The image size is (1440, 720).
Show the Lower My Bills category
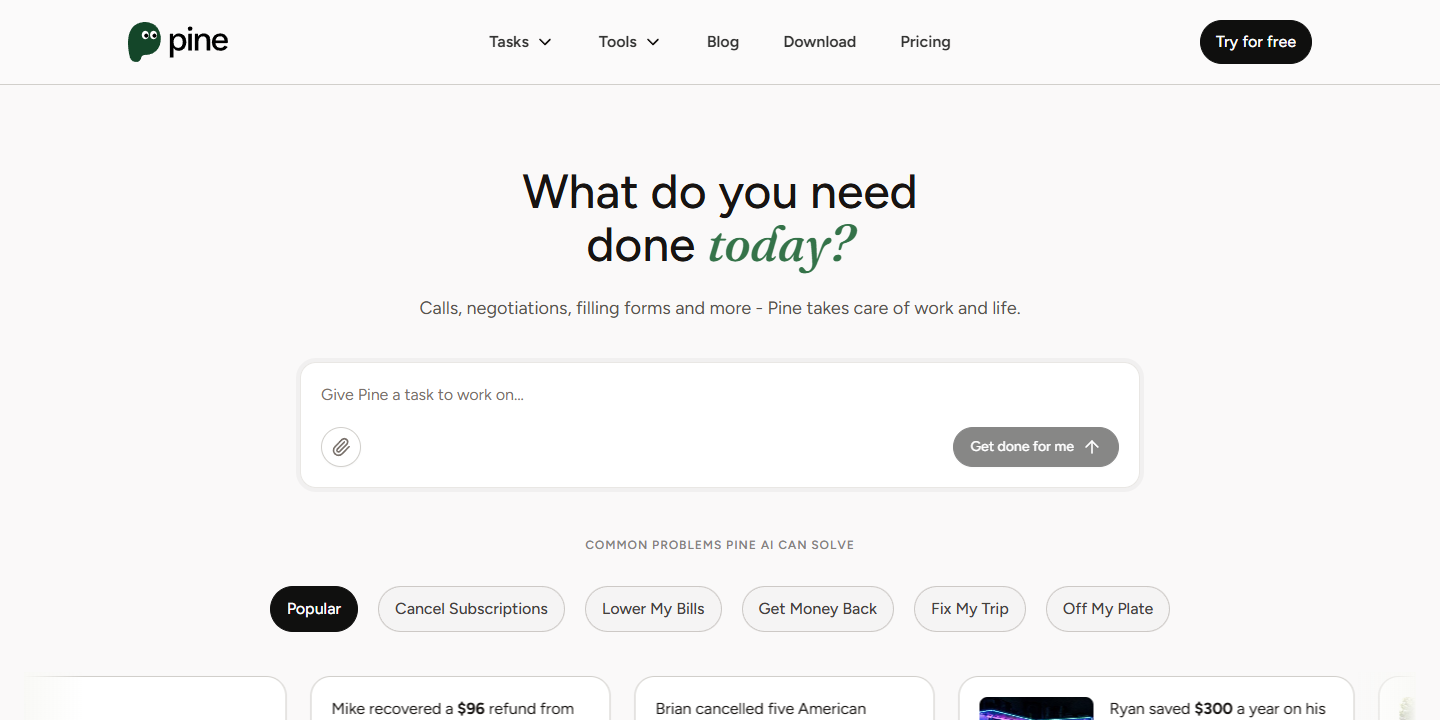[x=653, y=609]
